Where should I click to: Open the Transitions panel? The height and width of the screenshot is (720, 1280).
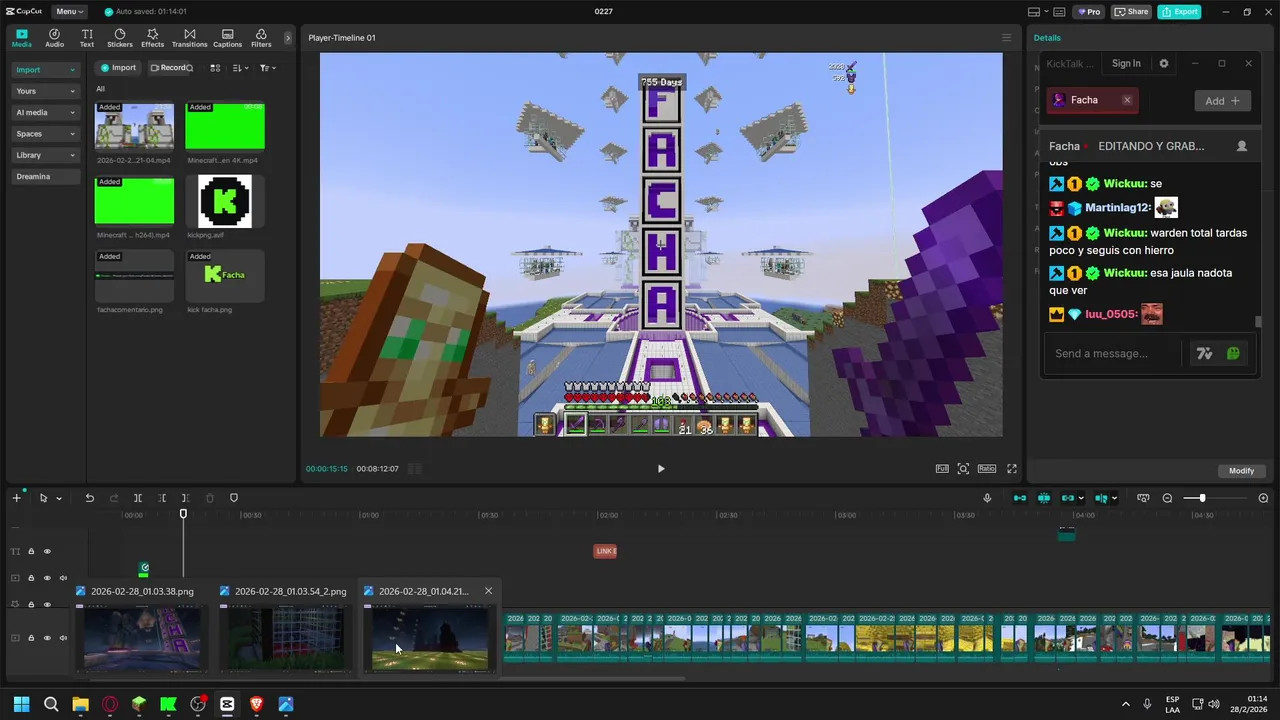point(189,38)
